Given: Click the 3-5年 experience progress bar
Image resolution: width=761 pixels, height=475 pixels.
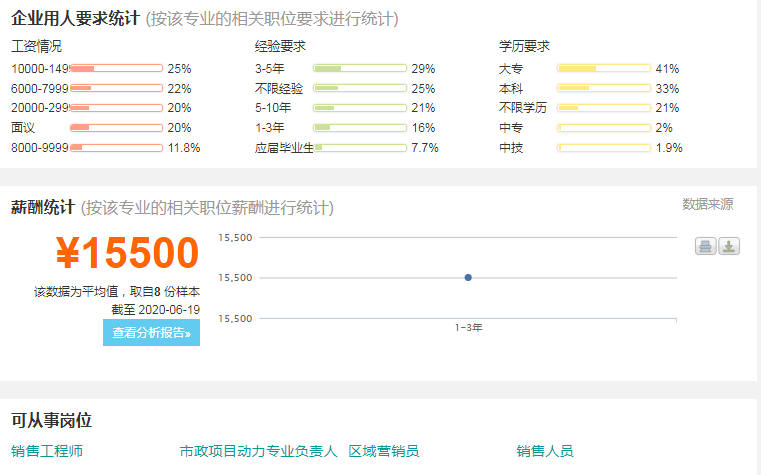Looking at the screenshot, I should point(360,68).
